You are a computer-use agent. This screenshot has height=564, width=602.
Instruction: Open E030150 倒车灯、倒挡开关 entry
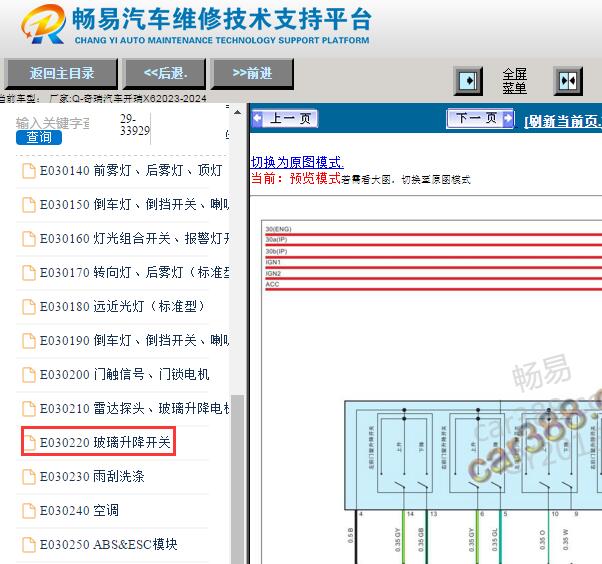point(134,204)
